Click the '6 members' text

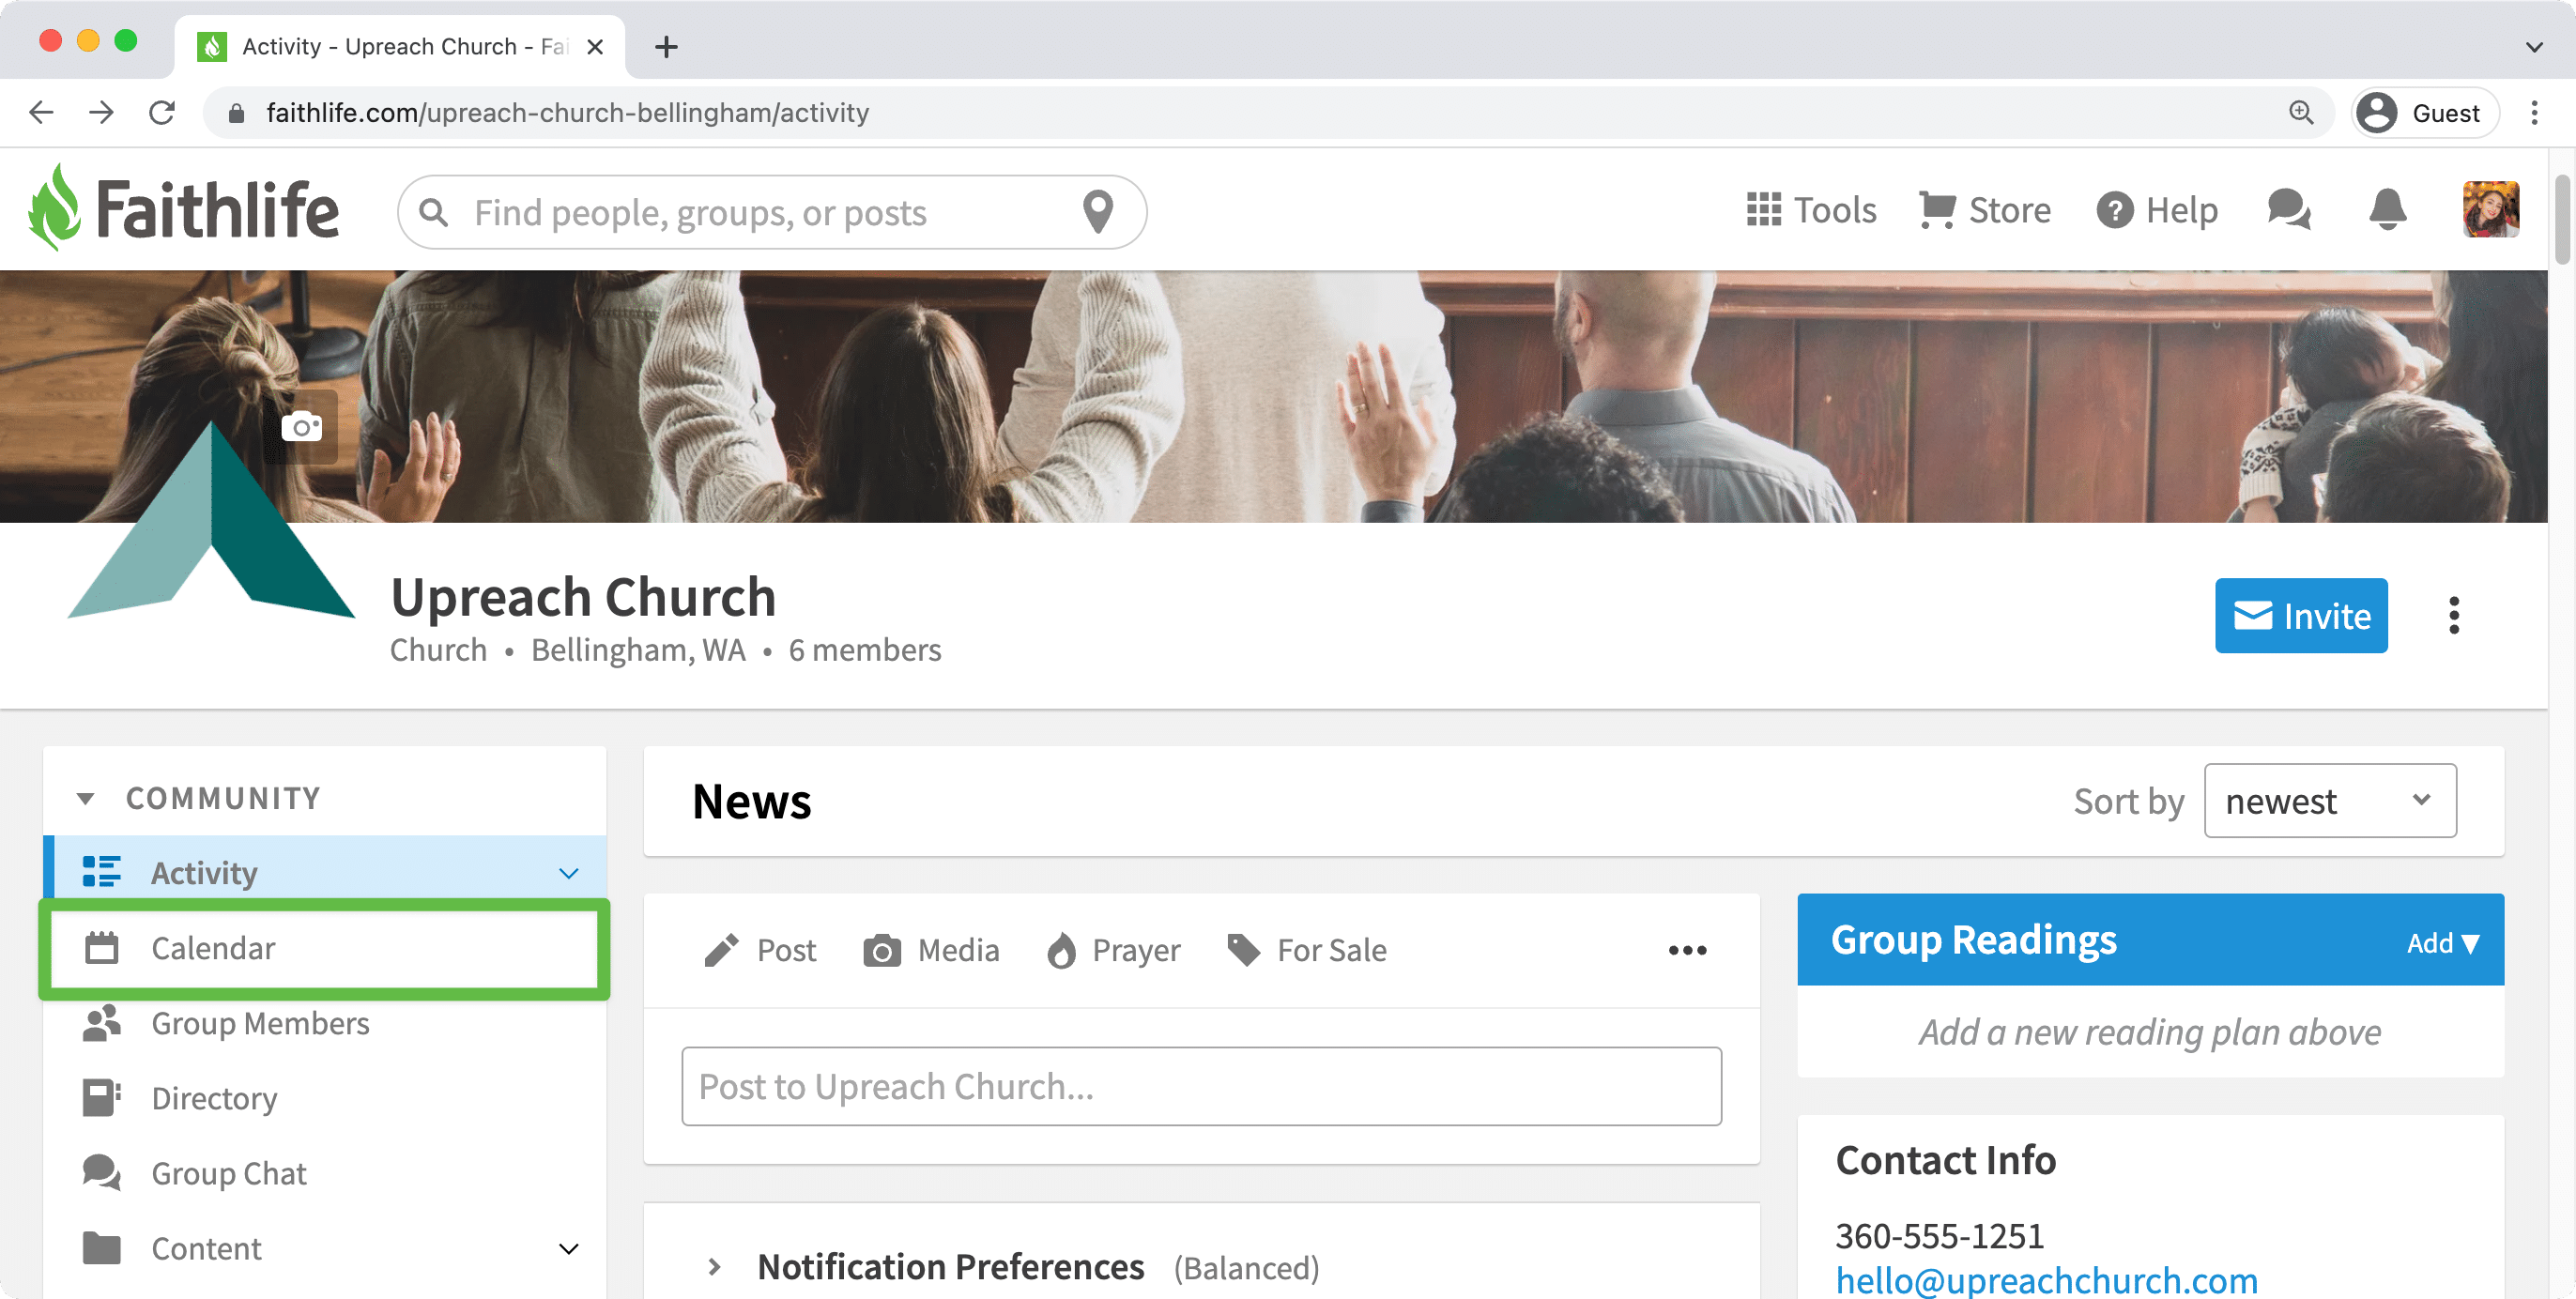coord(864,650)
